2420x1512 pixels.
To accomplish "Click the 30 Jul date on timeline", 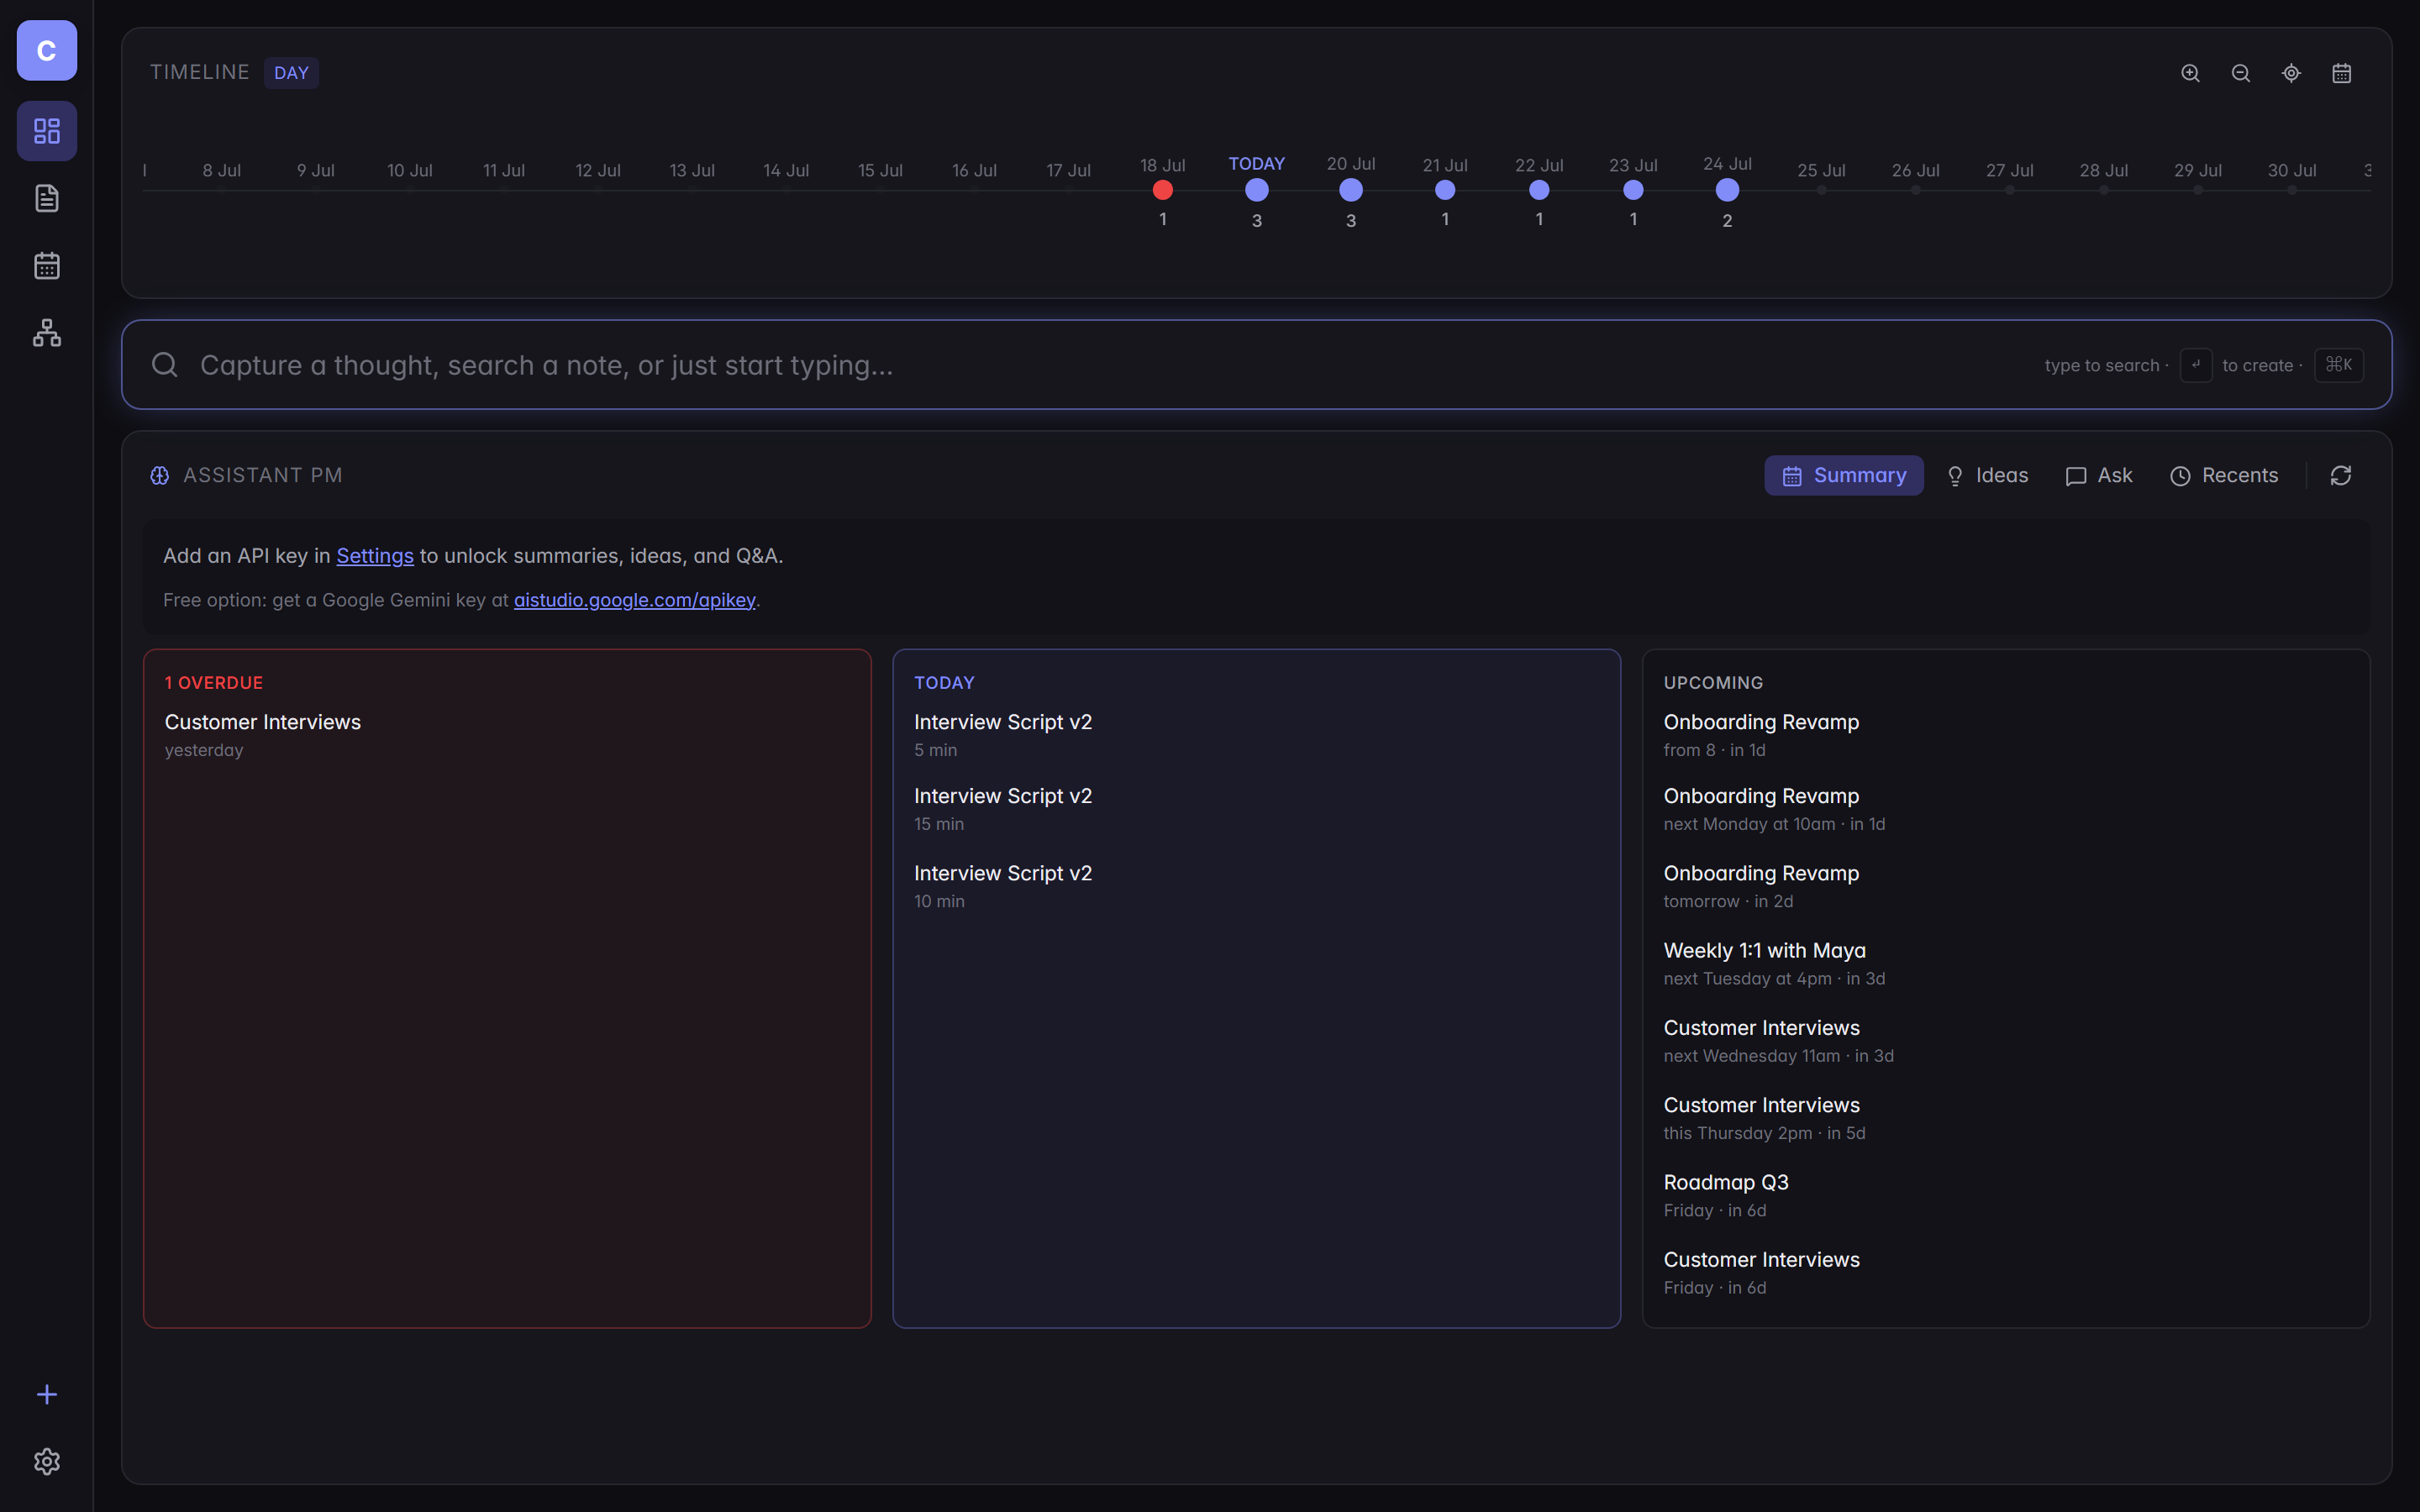I will [x=2292, y=171].
